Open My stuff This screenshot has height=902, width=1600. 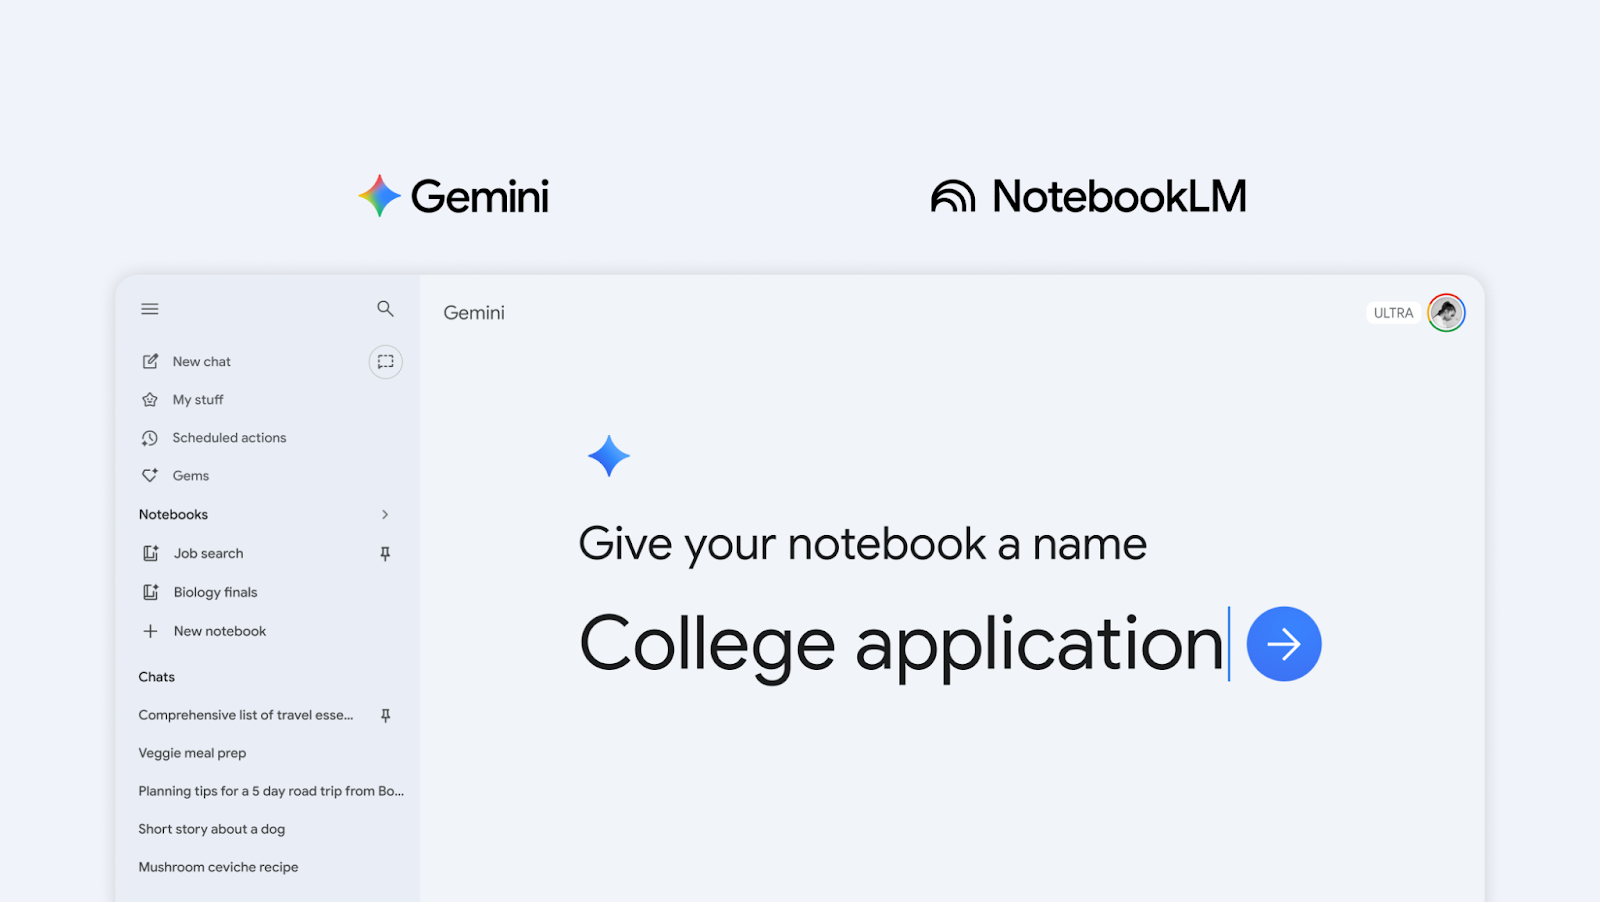(x=197, y=399)
